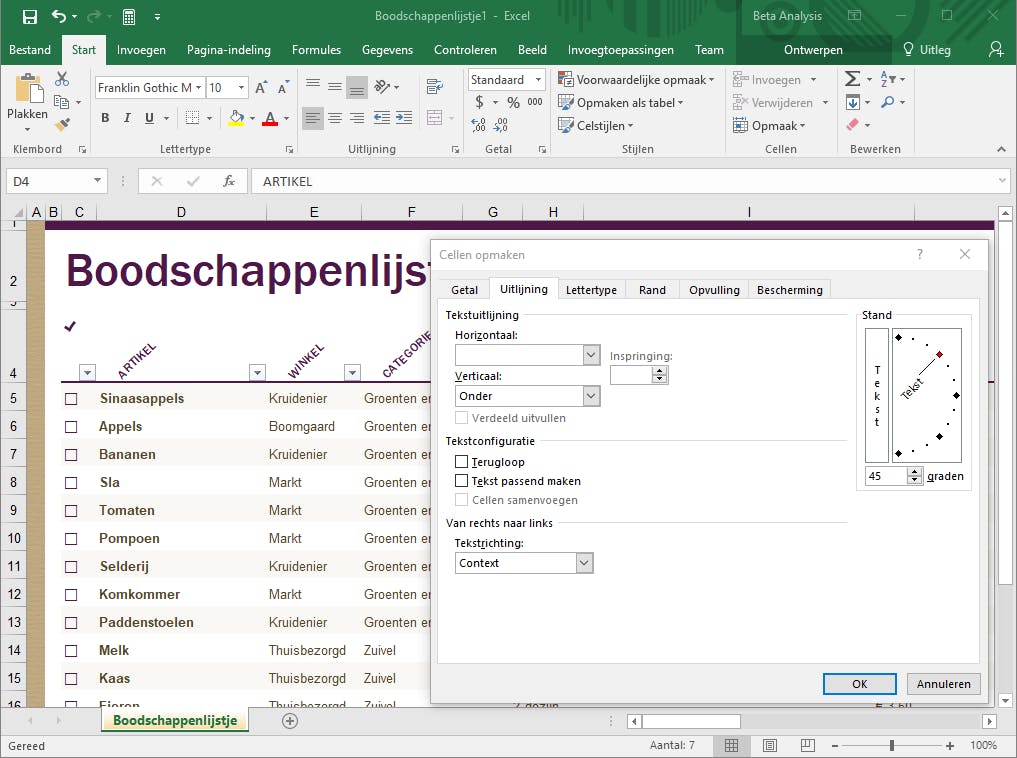Enable the Terugloop checkbox
1017x758 pixels.
(x=462, y=462)
